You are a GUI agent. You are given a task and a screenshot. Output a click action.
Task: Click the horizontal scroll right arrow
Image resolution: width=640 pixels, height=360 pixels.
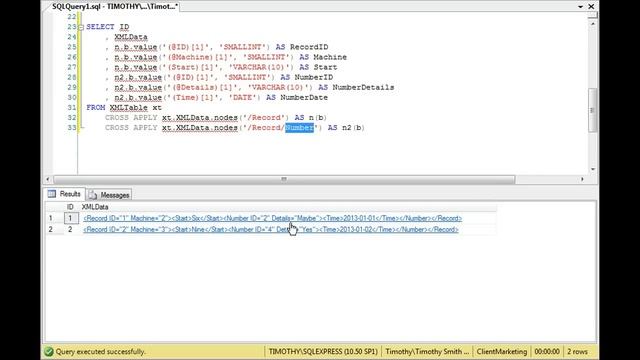point(582,179)
